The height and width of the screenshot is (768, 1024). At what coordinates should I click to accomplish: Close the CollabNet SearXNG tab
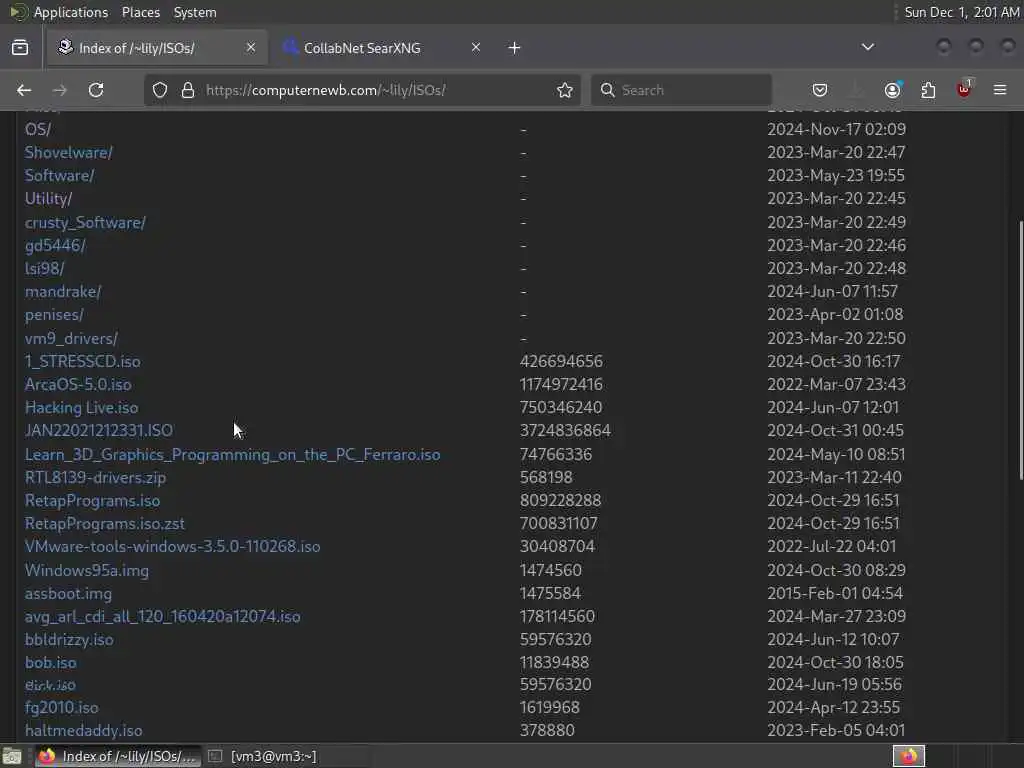(x=476, y=48)
